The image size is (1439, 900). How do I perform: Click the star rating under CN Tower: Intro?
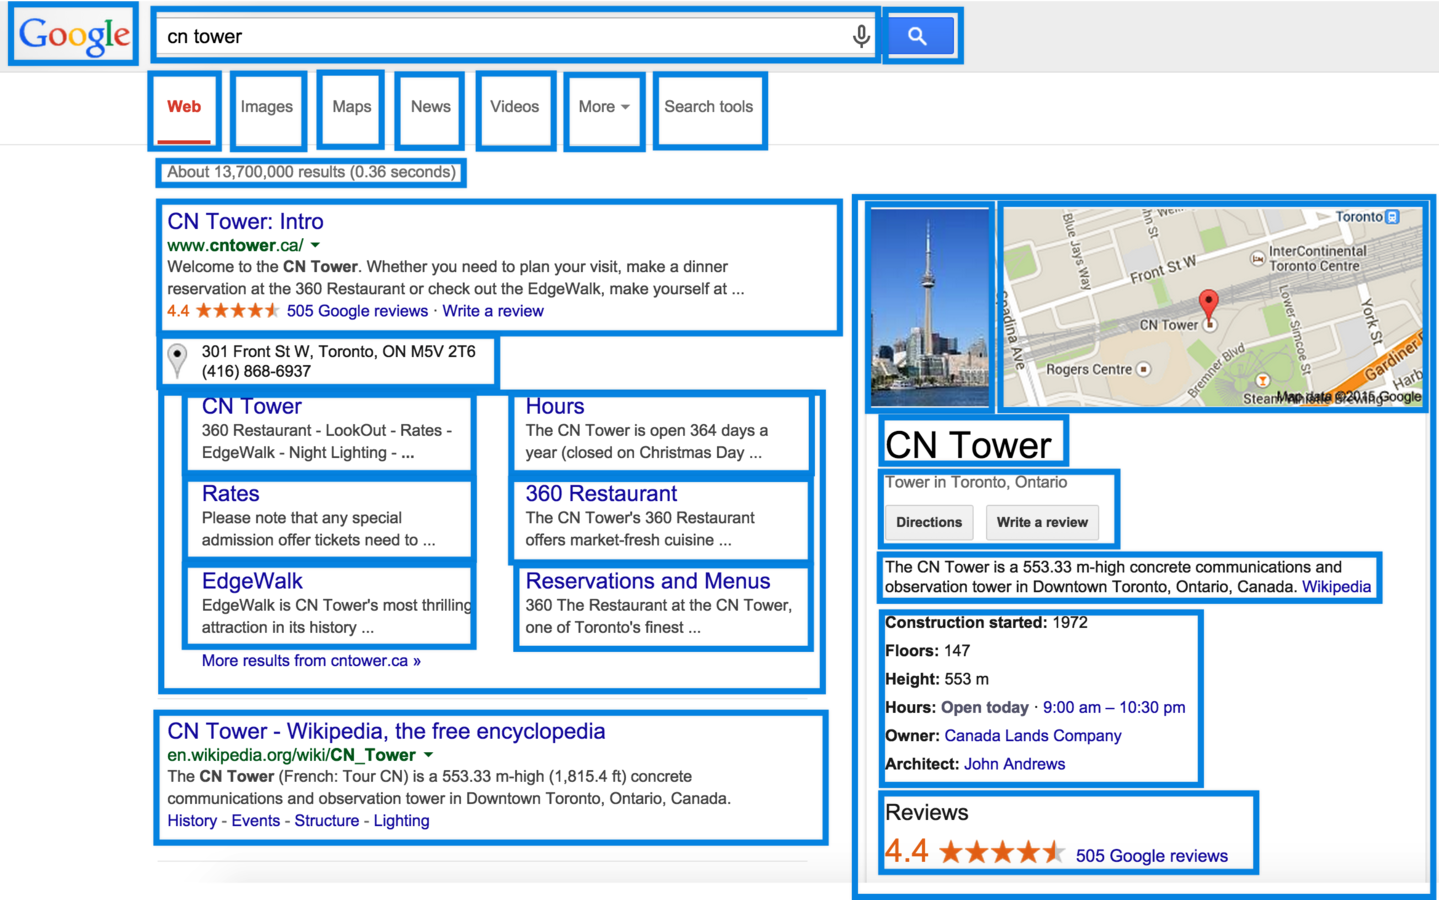pos(237,311)
